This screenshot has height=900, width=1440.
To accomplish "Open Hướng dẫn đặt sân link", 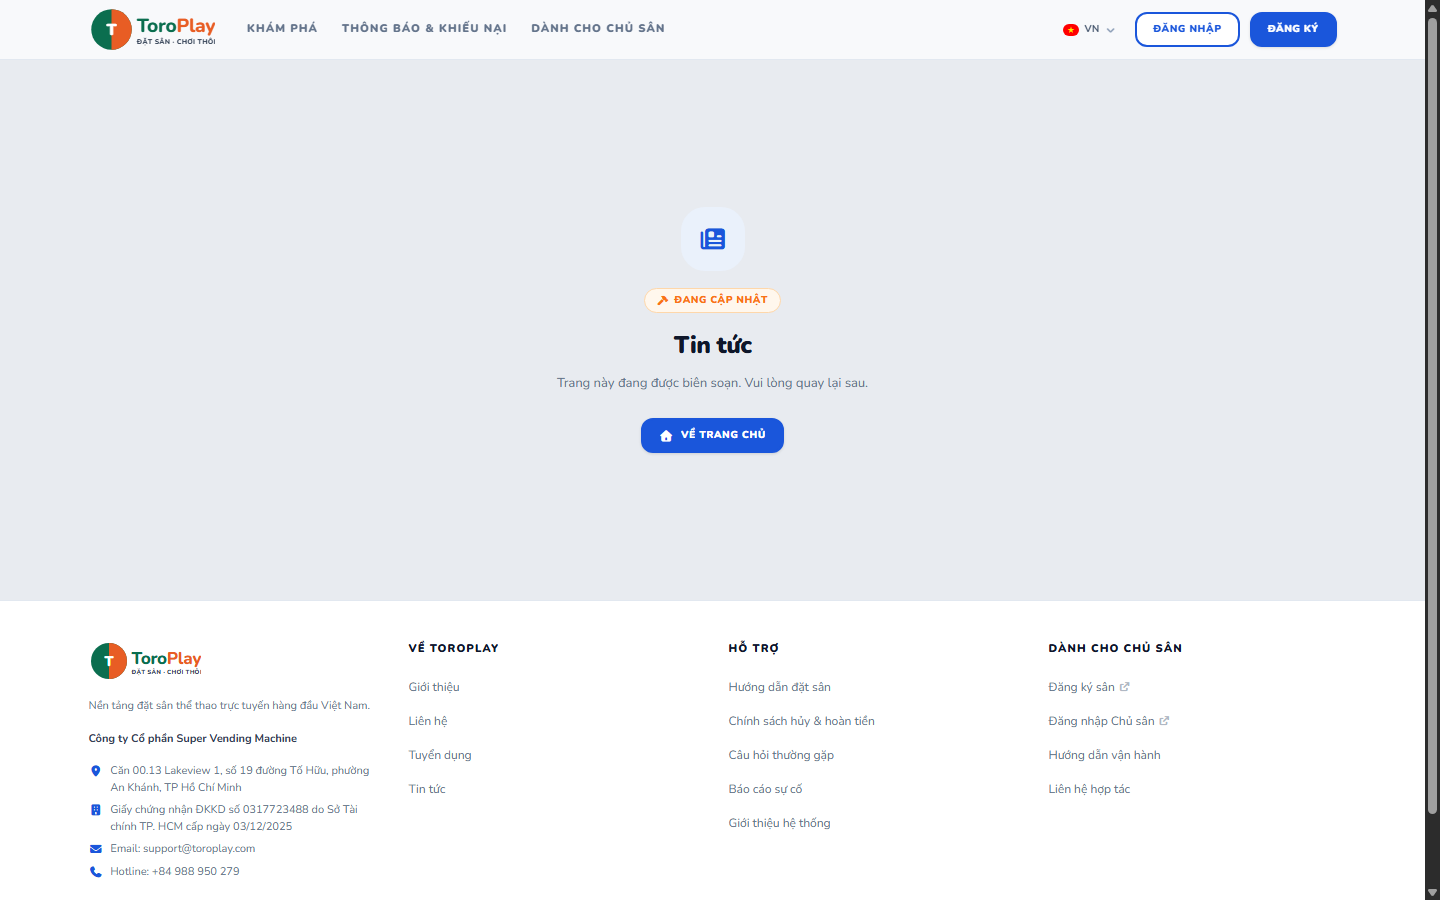I will (x=780, y=687).
